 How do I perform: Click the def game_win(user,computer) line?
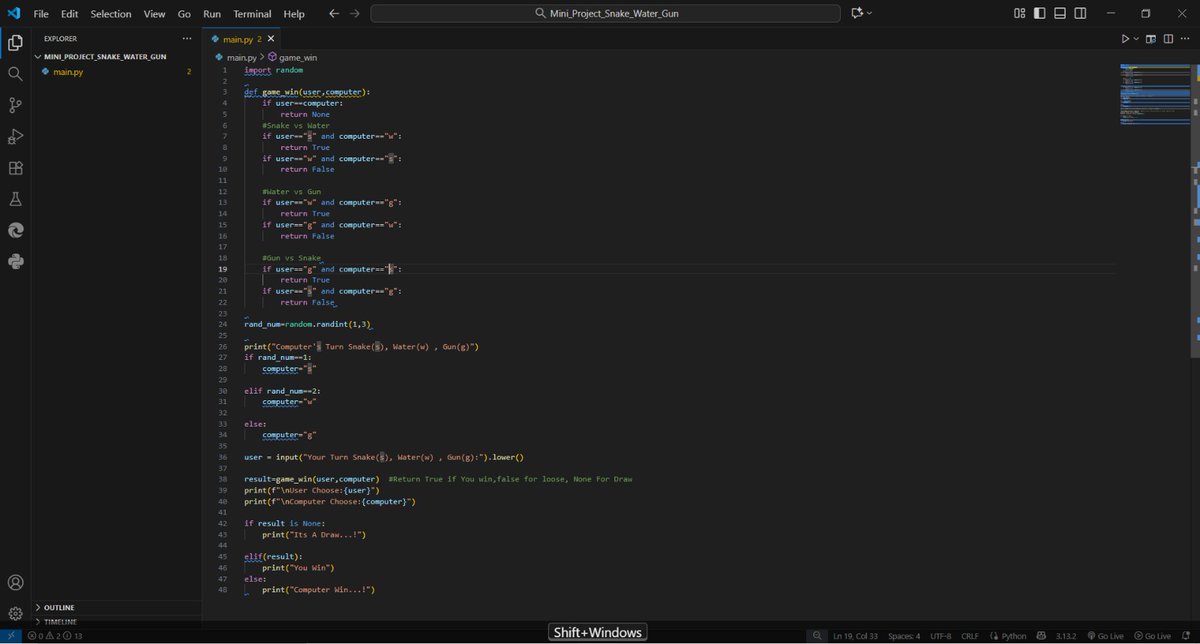[x=307, y=92]
